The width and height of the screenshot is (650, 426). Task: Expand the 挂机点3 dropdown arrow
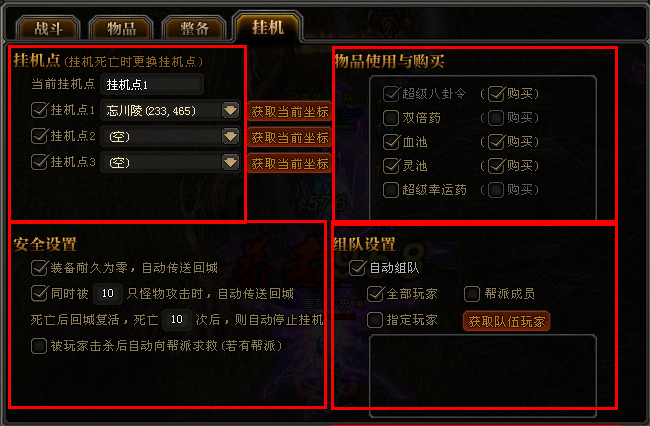pyautogui.click(x=230, y=162)
